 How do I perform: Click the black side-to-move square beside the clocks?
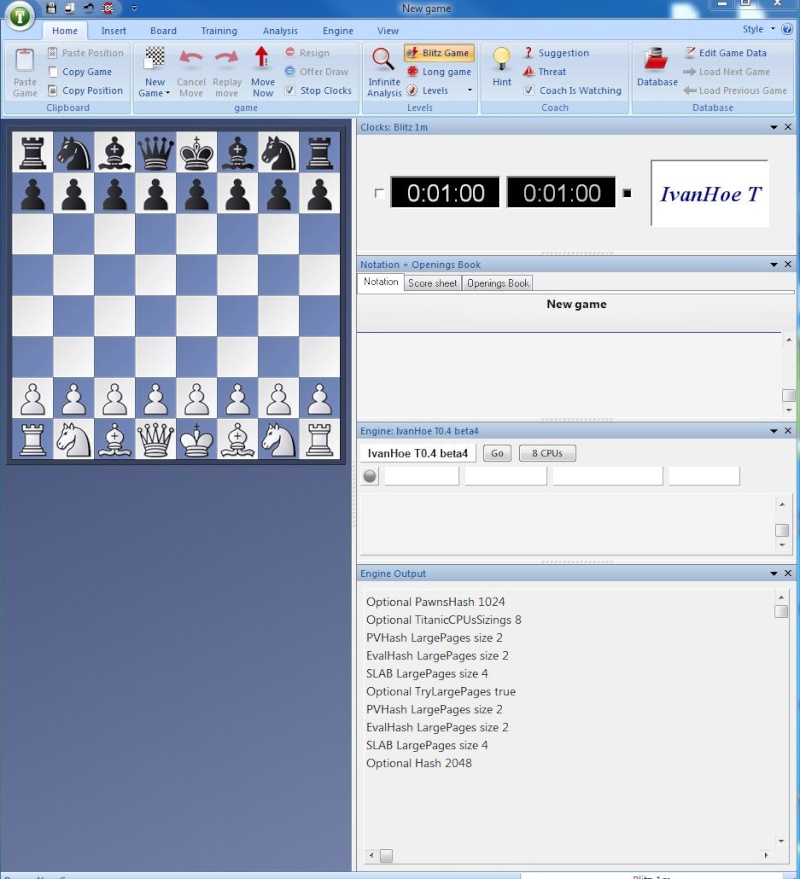[x=627, y=193]
